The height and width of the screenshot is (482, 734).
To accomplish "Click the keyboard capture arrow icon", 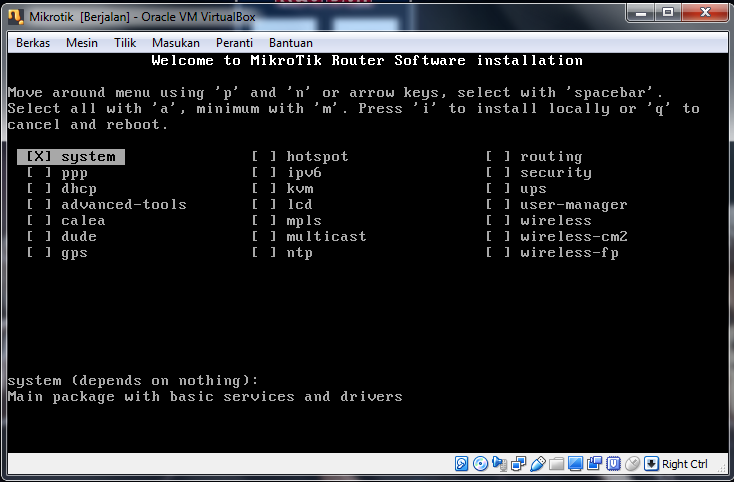I will pos(651,464).
